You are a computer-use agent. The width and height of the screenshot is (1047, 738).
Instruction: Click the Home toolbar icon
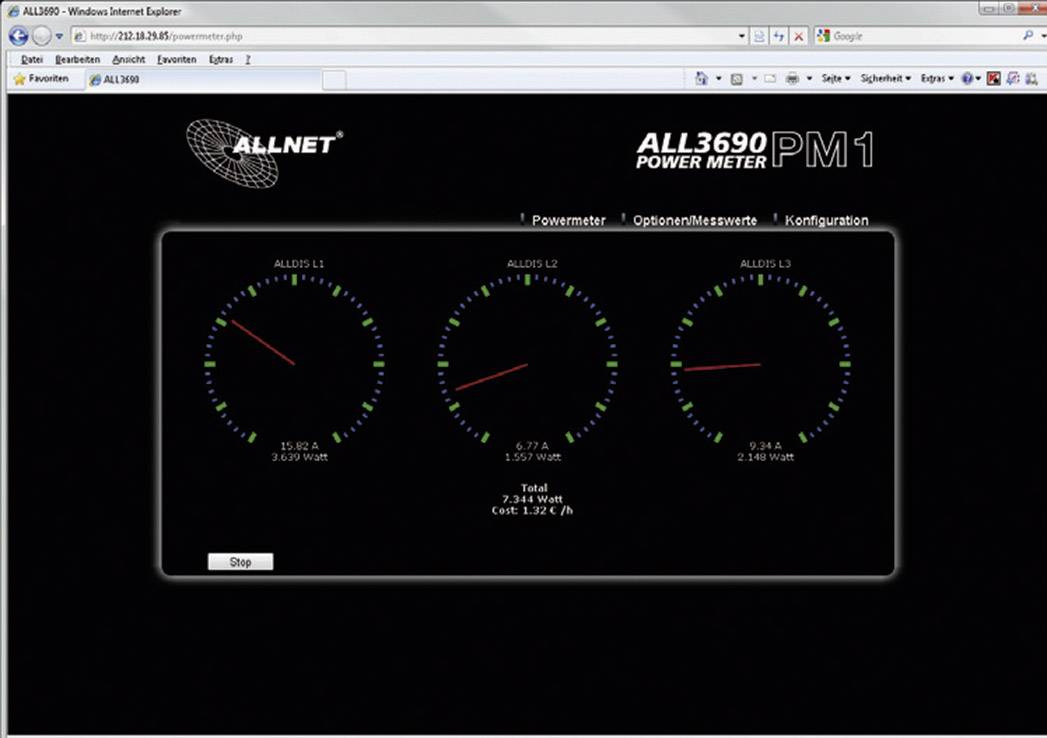click(x=701, y=79)
